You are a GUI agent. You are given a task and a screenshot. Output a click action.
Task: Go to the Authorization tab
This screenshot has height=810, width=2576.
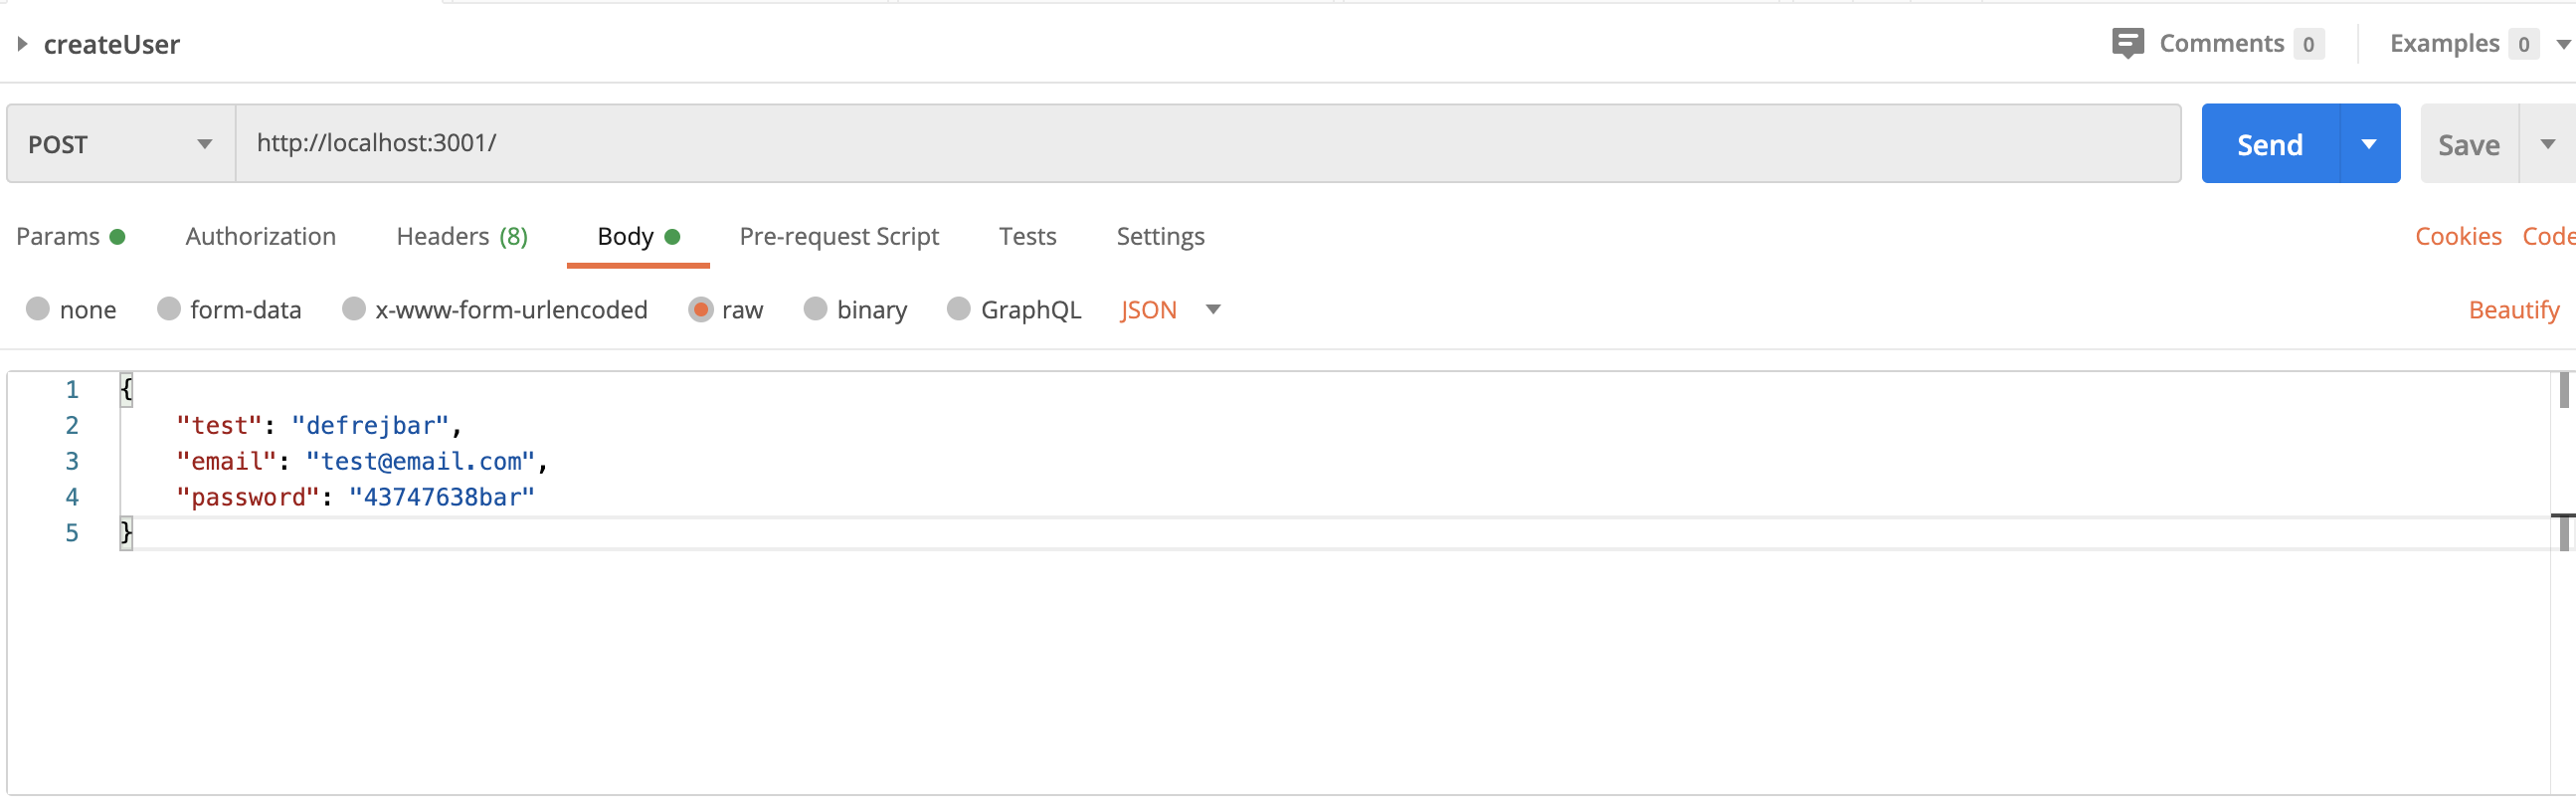(260, 237)
